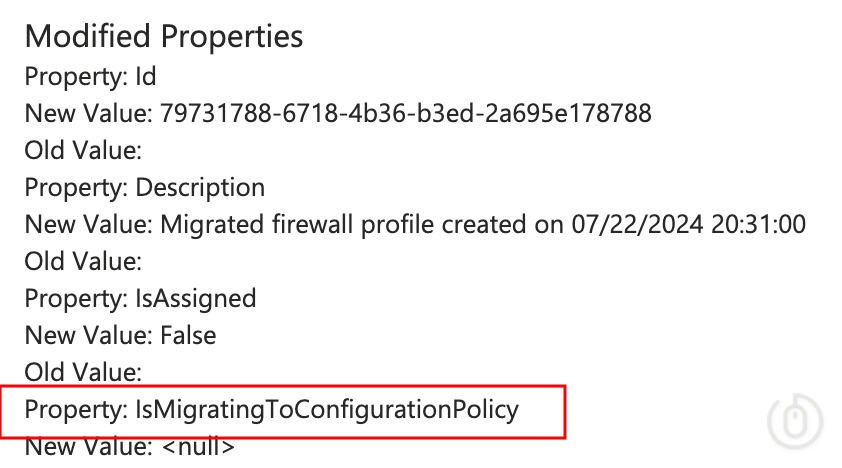The height and width of the screenshot is (468, 842).
Task: Click the "New Value:" label before the GUID
Action: pyautogui.click(x=89, y=113)
